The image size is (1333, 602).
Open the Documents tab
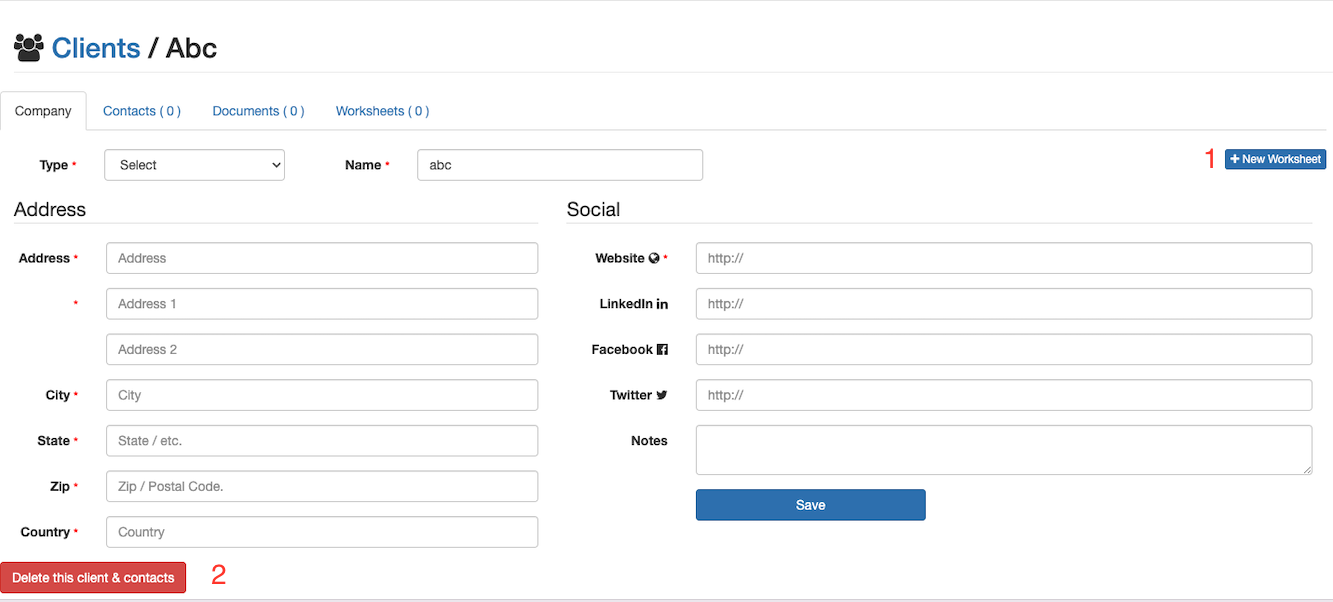tap(258, 111)
